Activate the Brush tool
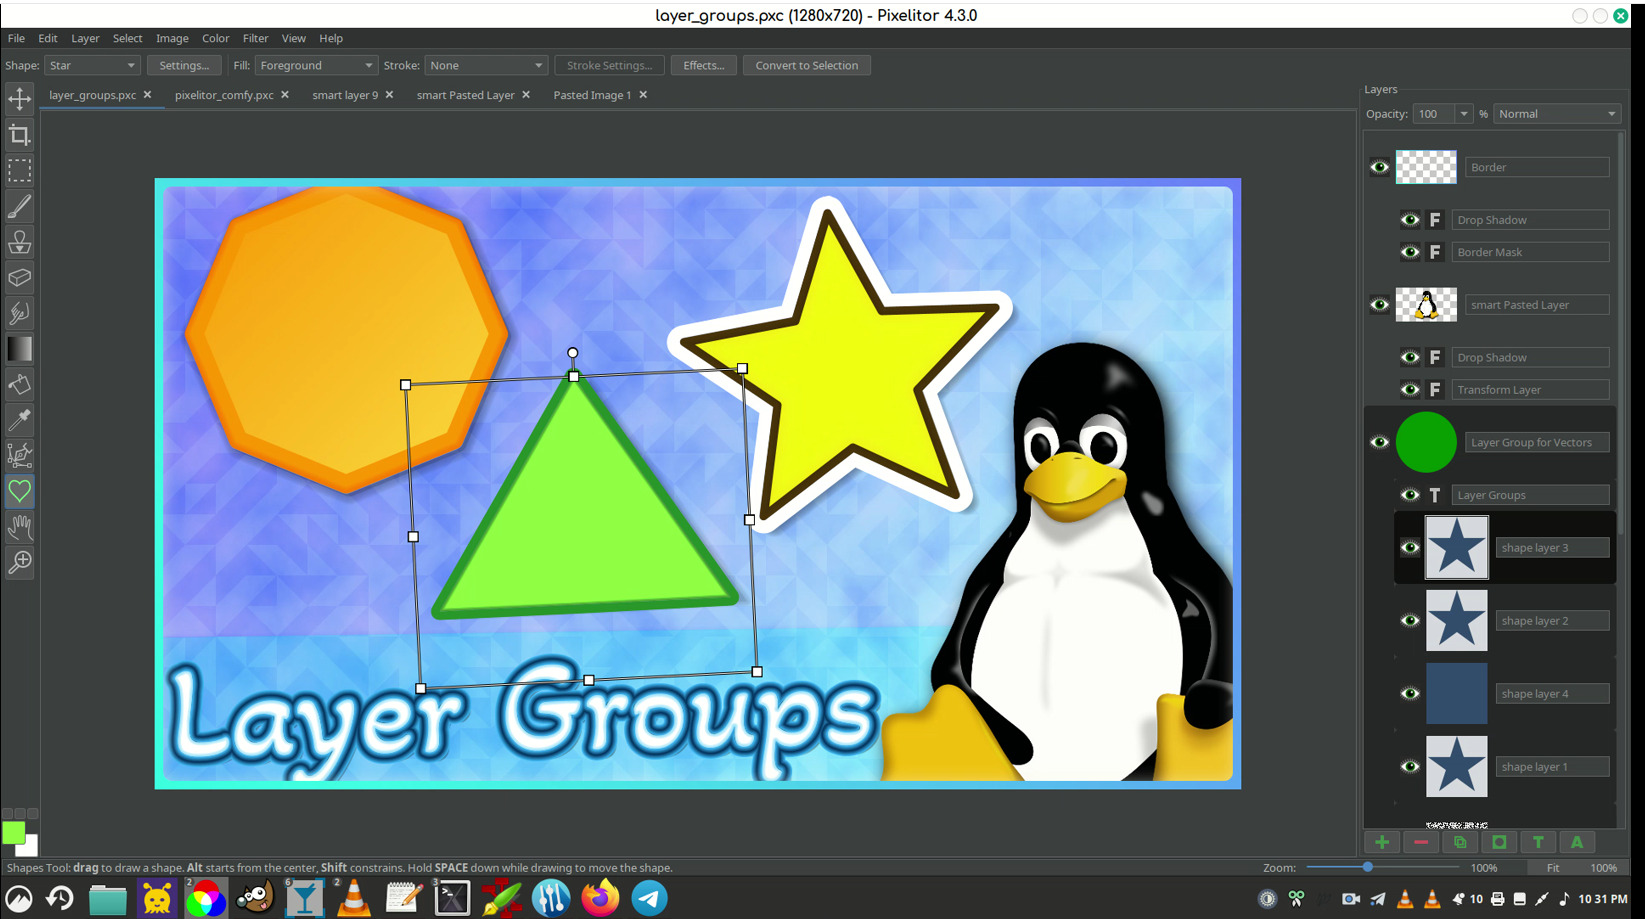Screen dimensions: 1645x919 coord(19,206)
